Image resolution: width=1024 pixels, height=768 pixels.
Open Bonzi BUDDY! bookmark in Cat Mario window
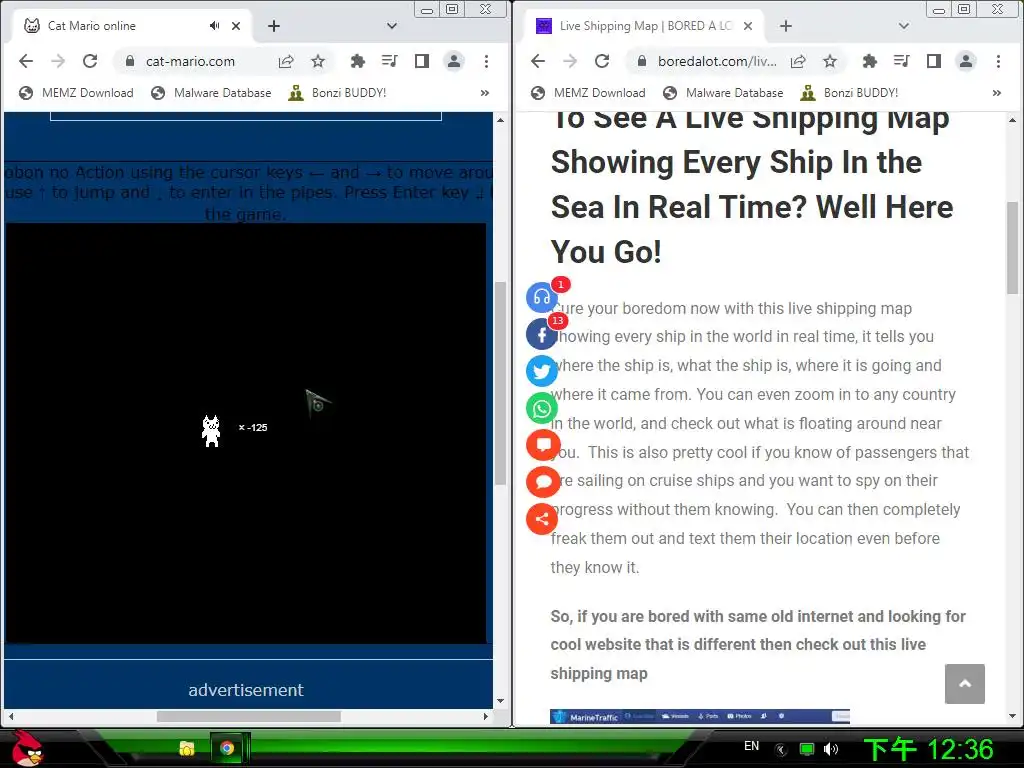click(x=338, y=93)
